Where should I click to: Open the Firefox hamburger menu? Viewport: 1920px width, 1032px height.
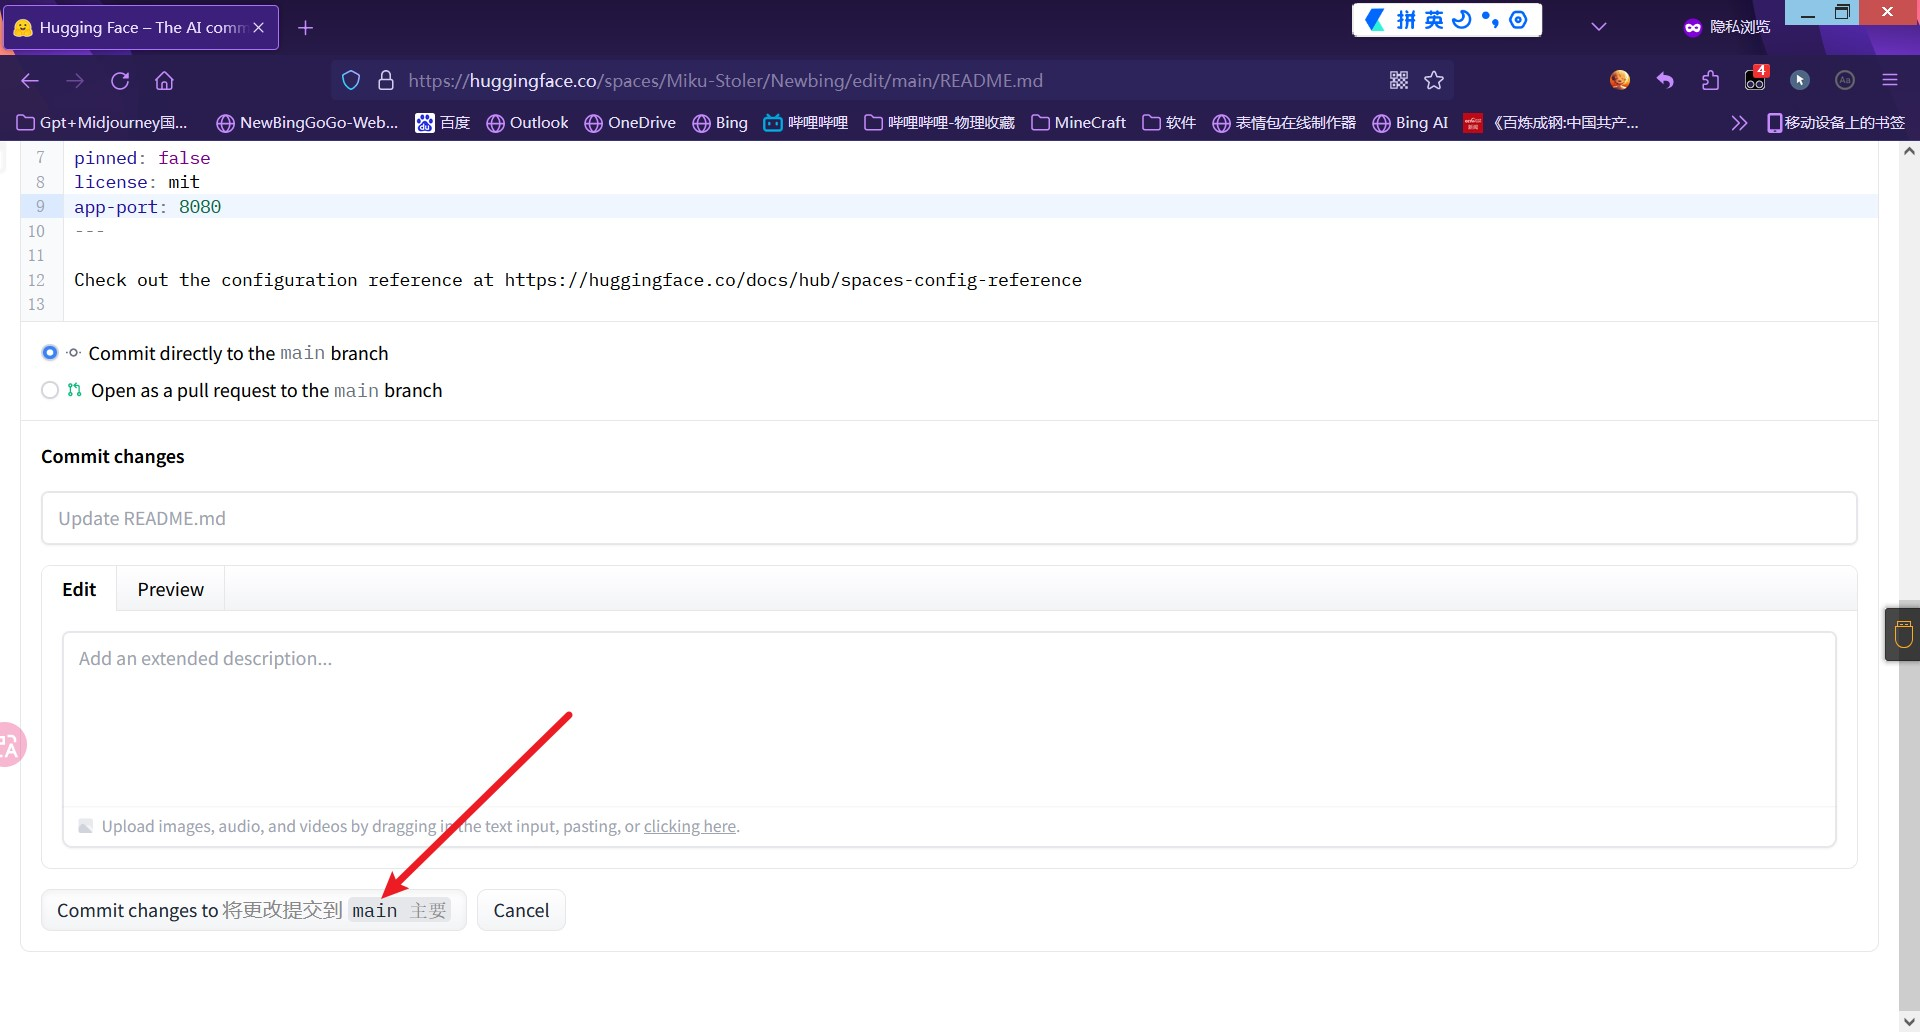(1890, 80)
